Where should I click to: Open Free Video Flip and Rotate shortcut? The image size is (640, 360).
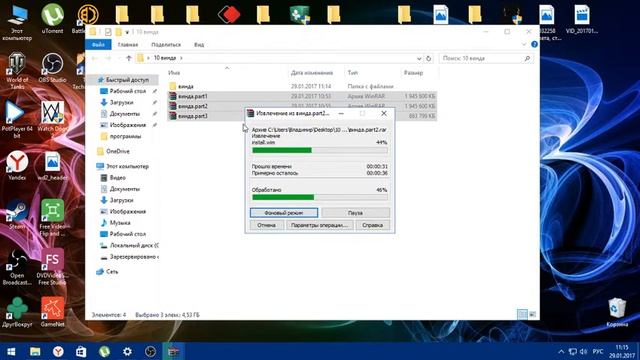point(52,218)
